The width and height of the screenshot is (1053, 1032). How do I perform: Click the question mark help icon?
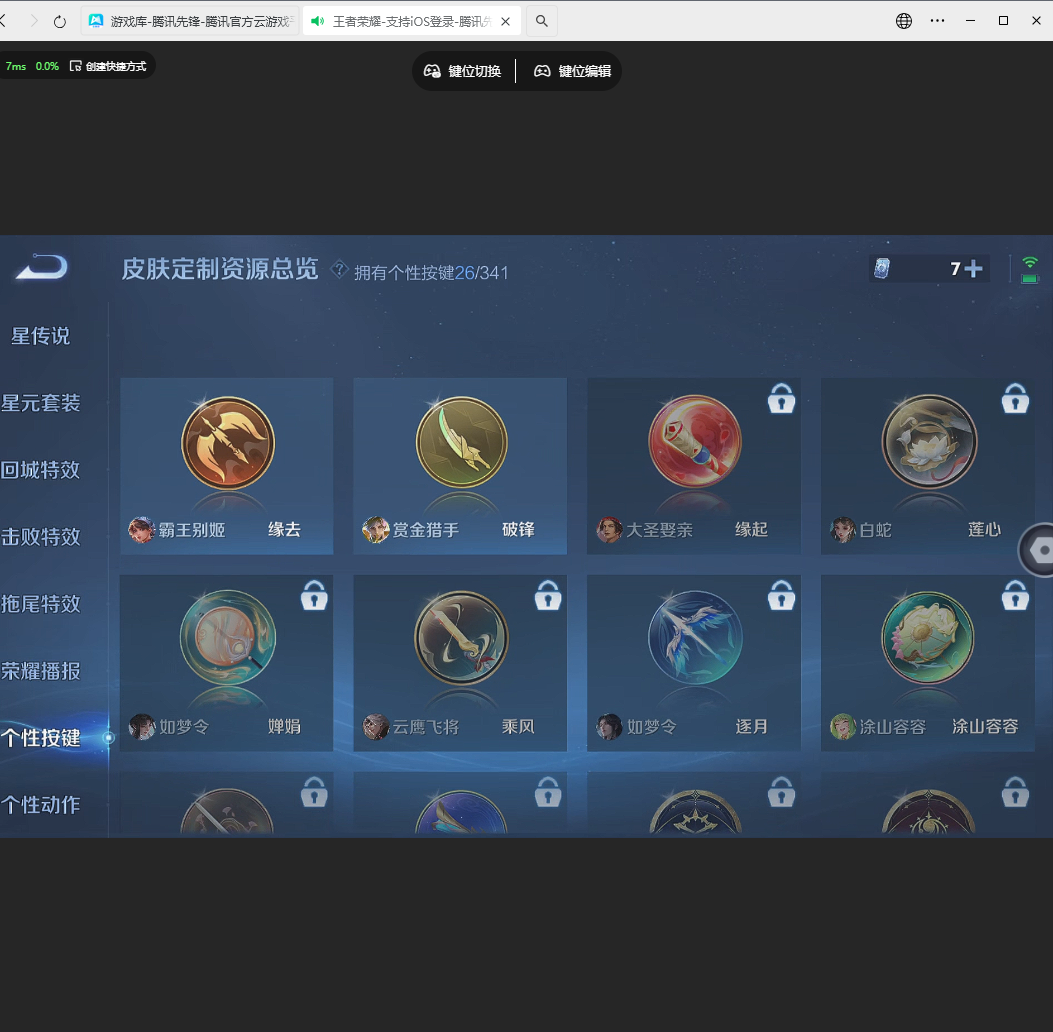(x=340, y=268)
